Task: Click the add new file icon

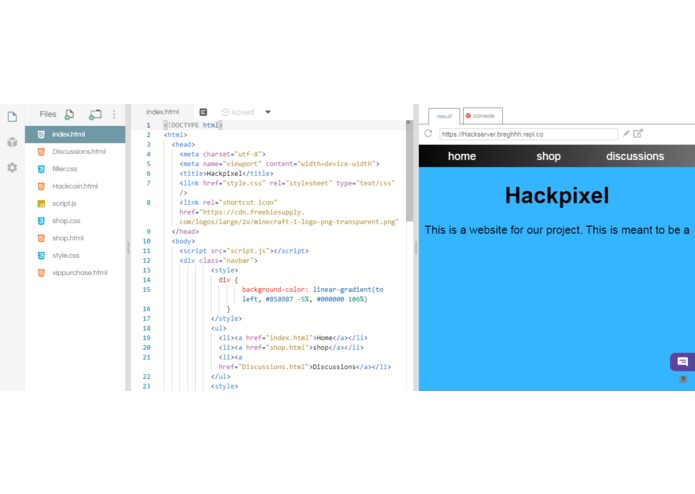Action: coord(69,114)
